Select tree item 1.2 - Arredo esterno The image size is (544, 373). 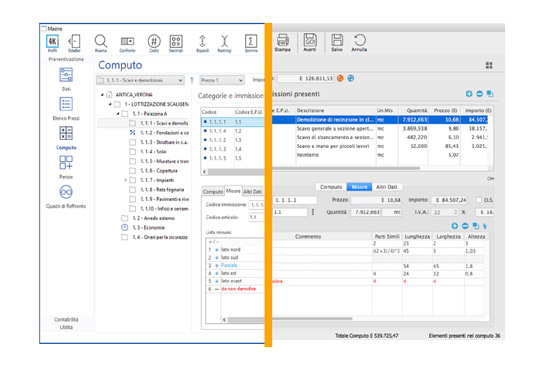coord(153,218)
